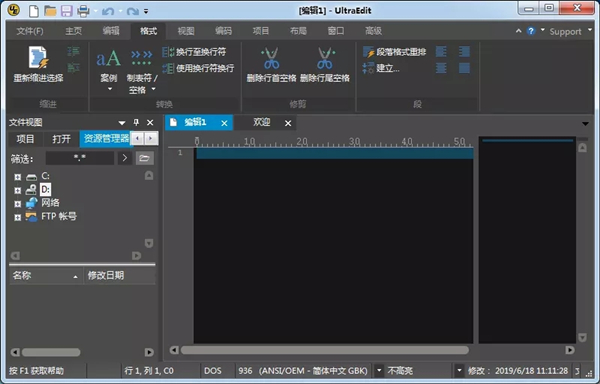Close the 欢迎 document tab
This screenshot has width=600, height=384.
tap(288, 123)
